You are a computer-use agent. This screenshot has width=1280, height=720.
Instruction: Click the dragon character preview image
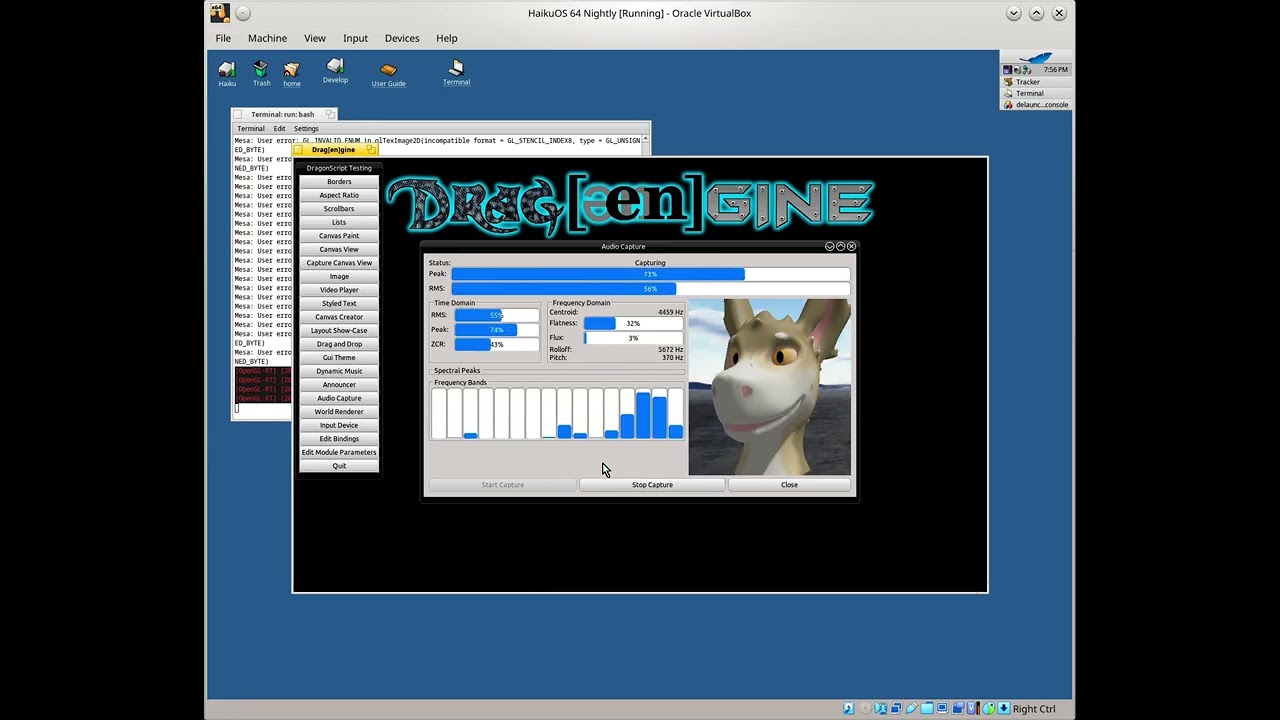point(770,387)
